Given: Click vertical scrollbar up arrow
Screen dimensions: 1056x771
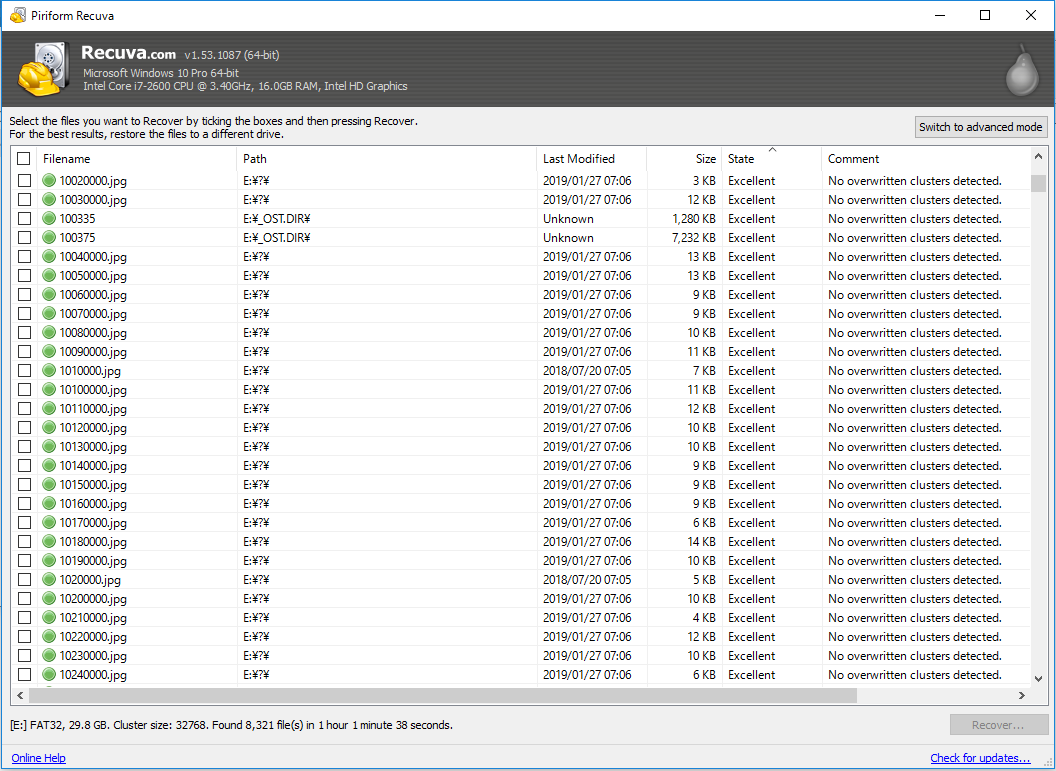Looking at the screenshot, I should (1038, 157).
